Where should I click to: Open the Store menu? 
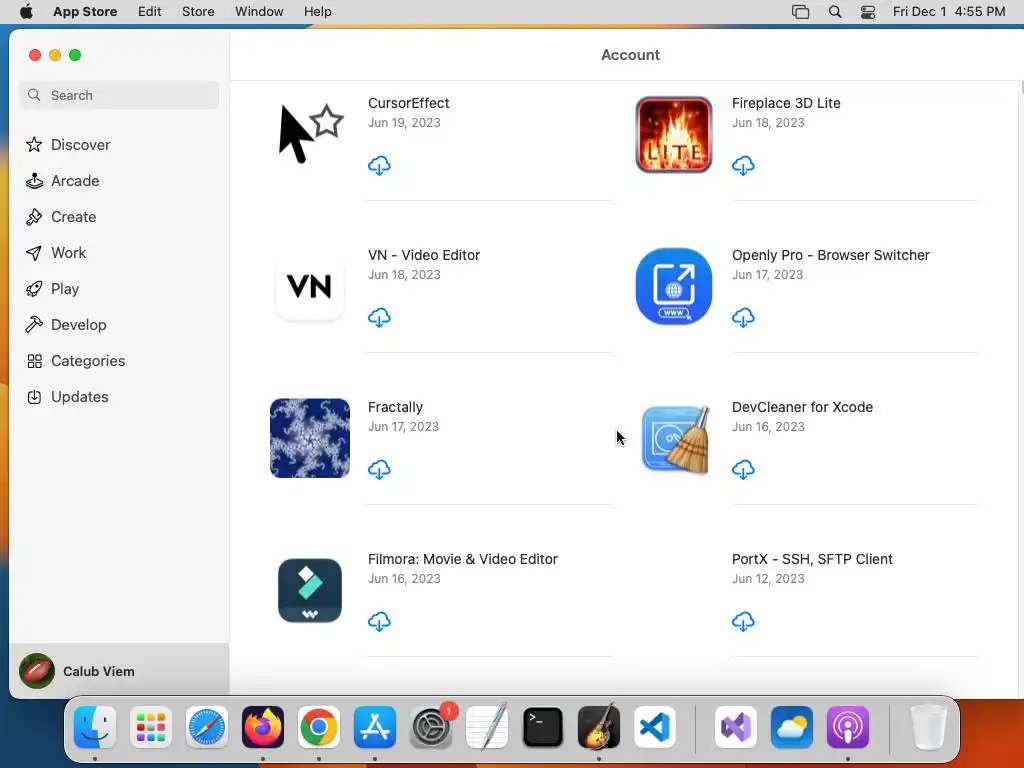198,12
